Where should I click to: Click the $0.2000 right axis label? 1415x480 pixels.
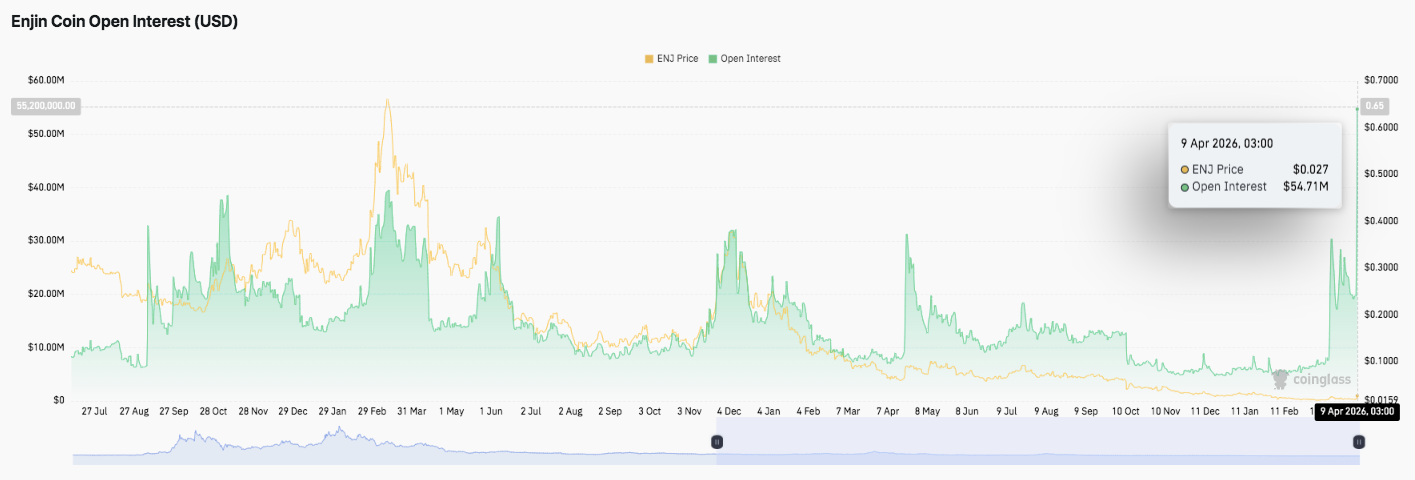[1381, 314]
